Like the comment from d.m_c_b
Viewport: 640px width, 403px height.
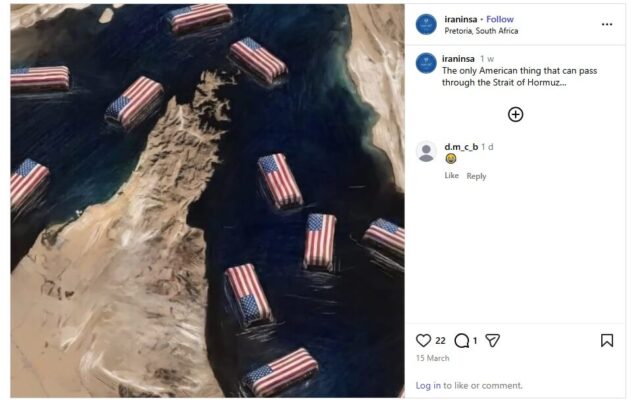click(451, 176)
